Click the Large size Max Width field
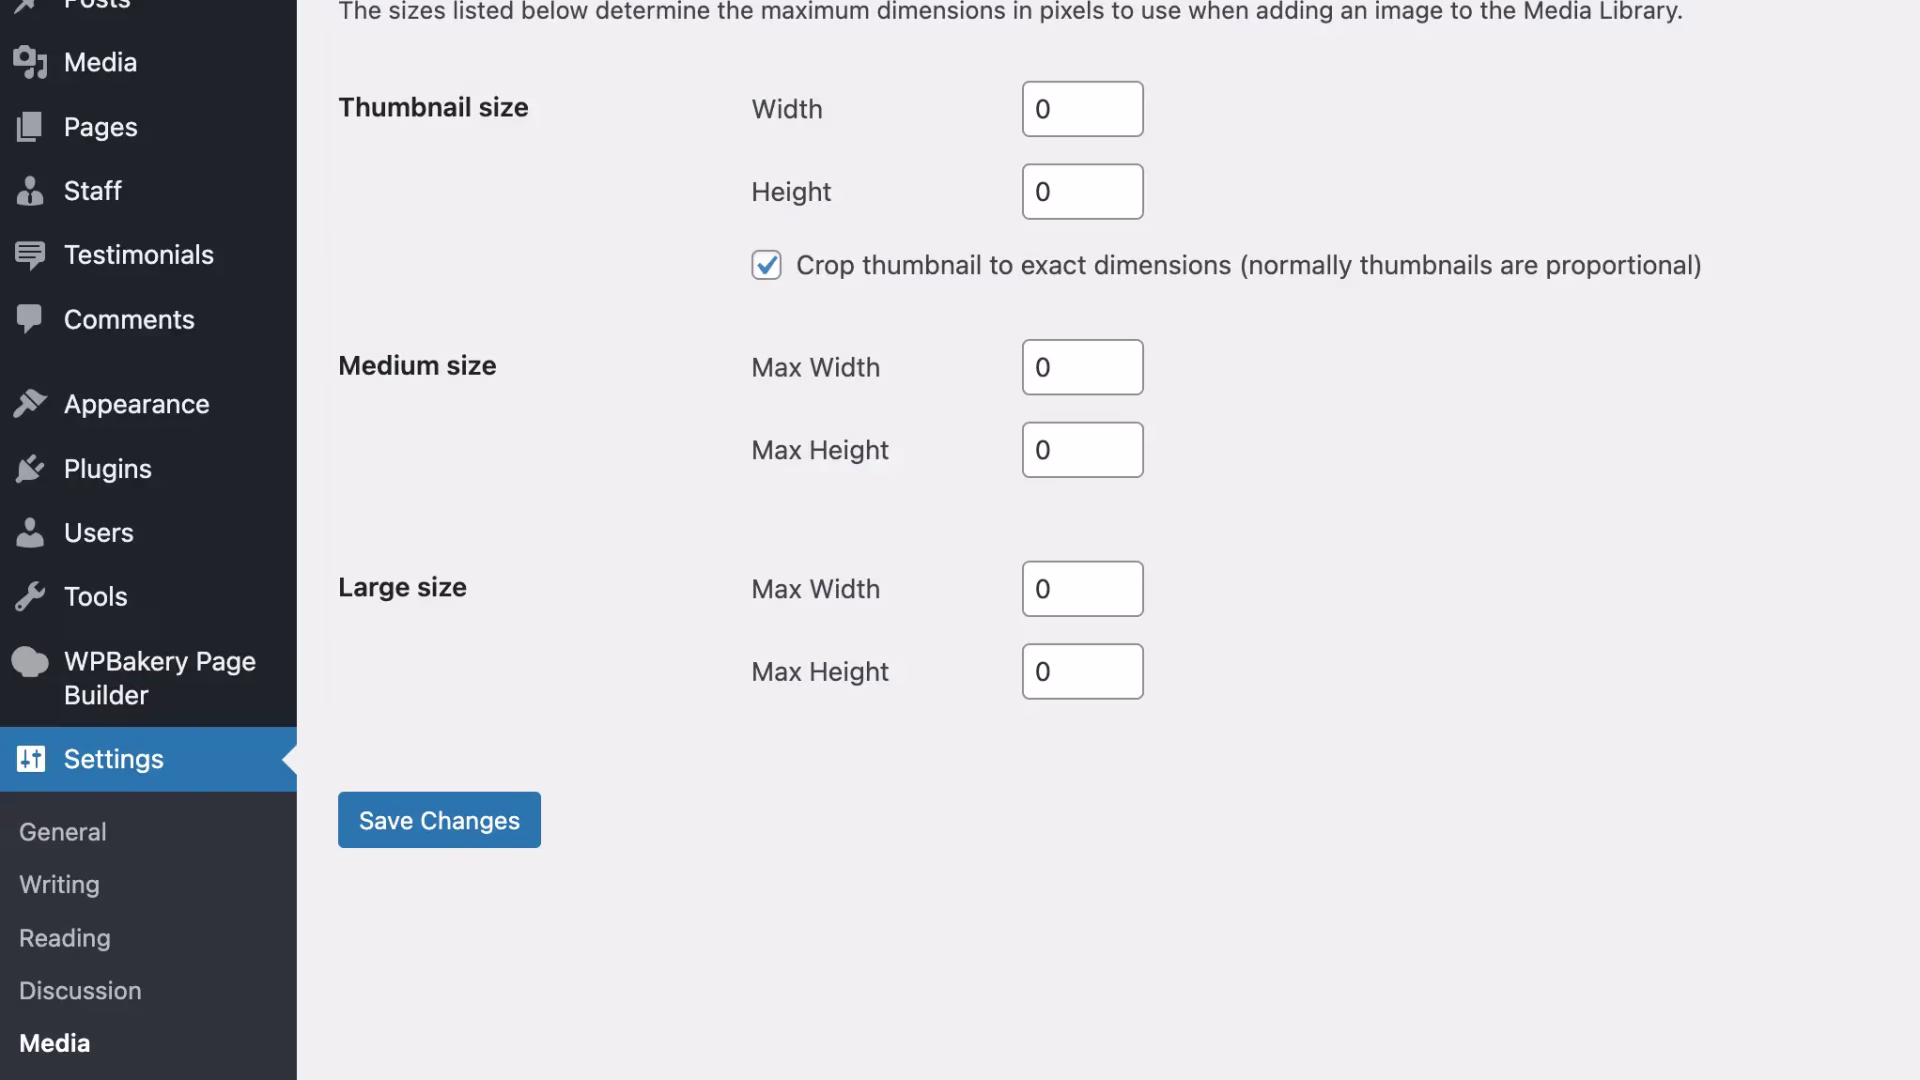Viewport: 1920px width, 1080px height. point(1082,589)
